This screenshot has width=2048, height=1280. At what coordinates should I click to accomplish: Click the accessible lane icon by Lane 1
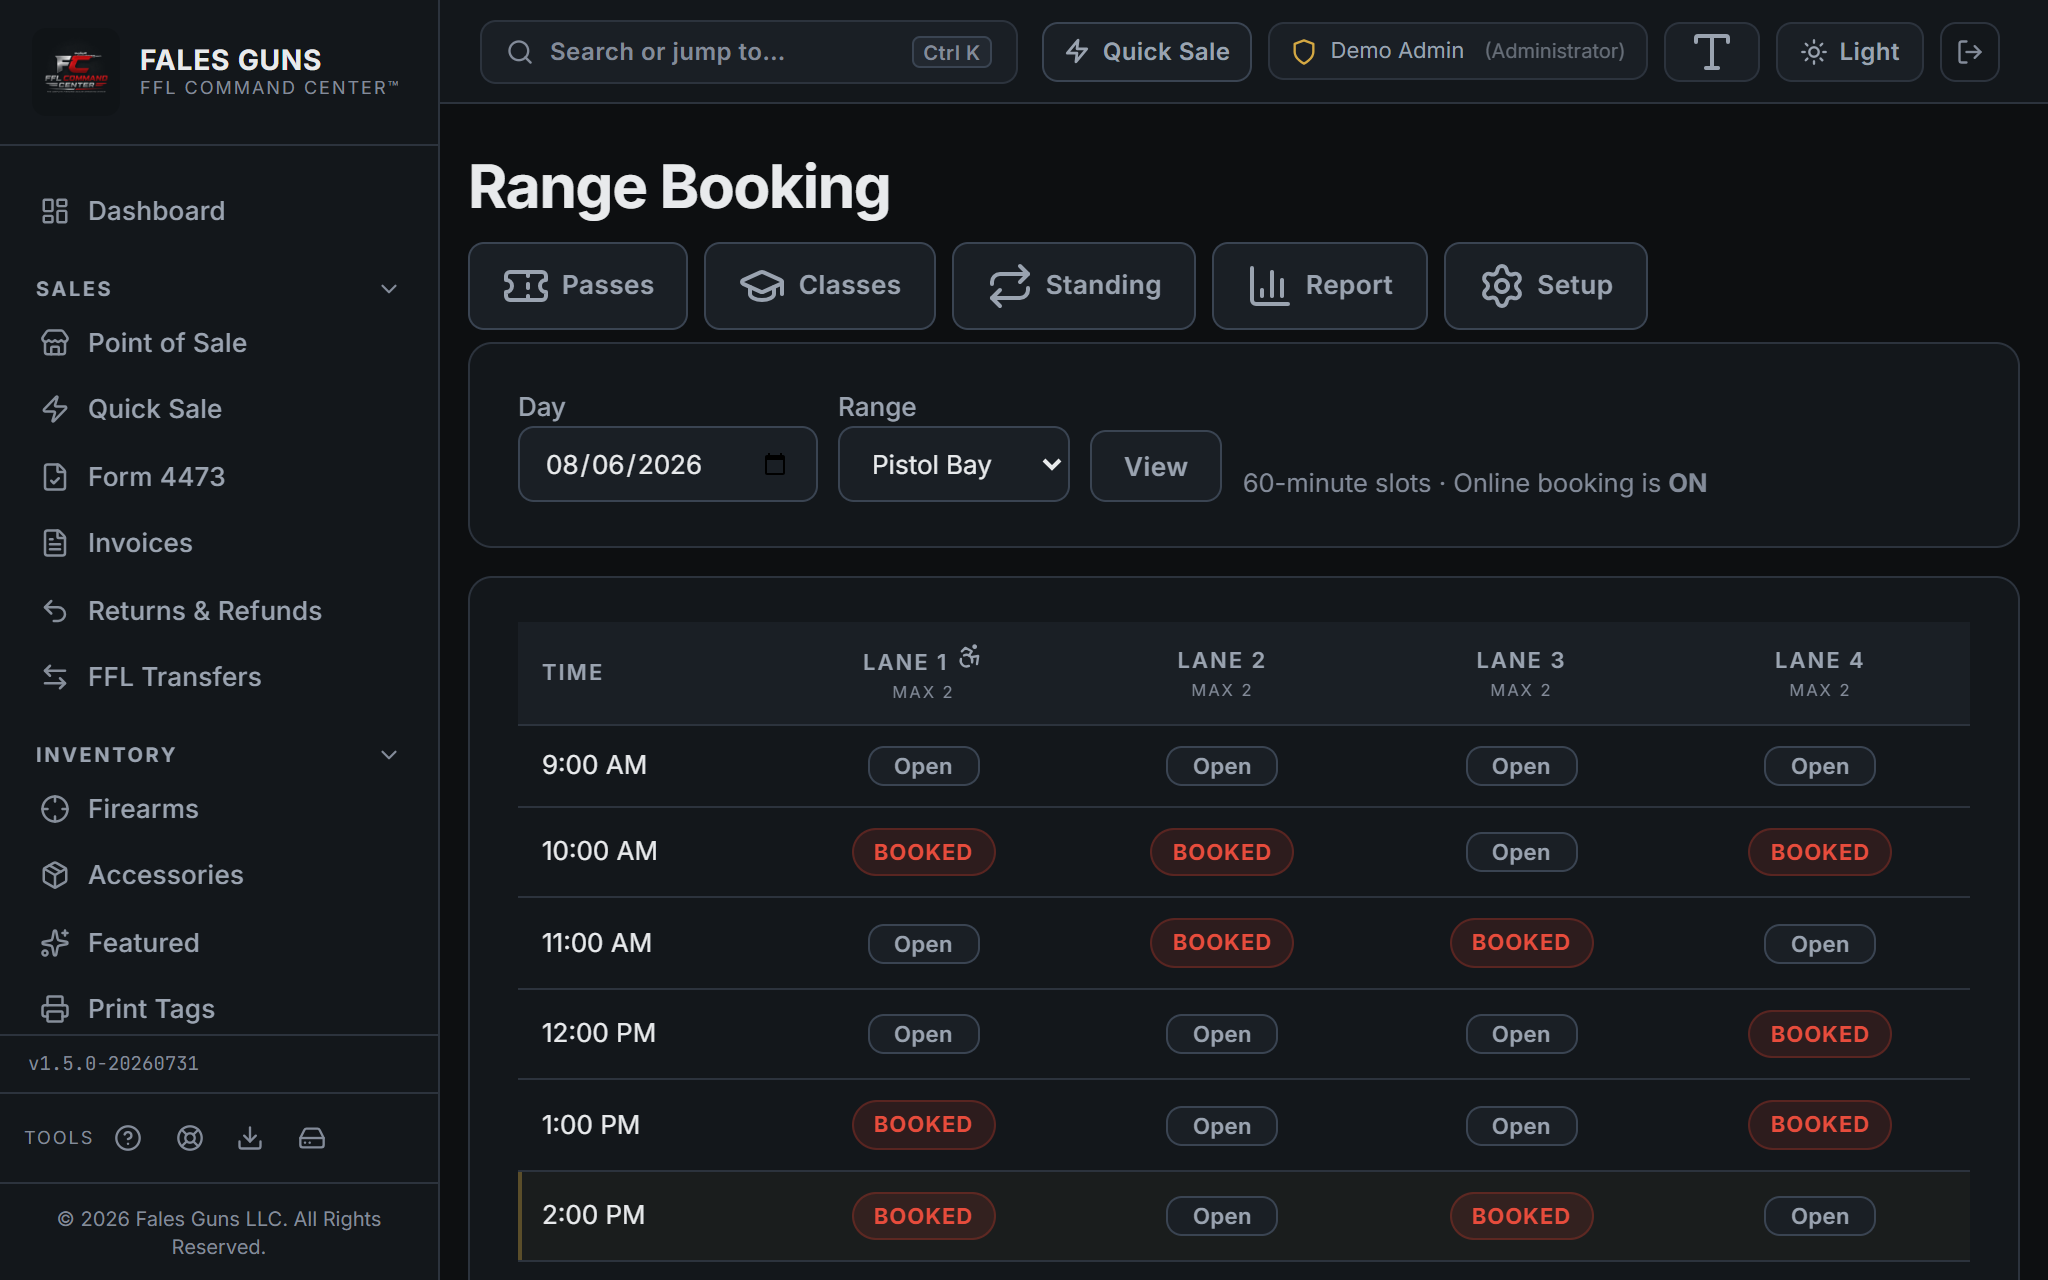(x=969, y=657)
